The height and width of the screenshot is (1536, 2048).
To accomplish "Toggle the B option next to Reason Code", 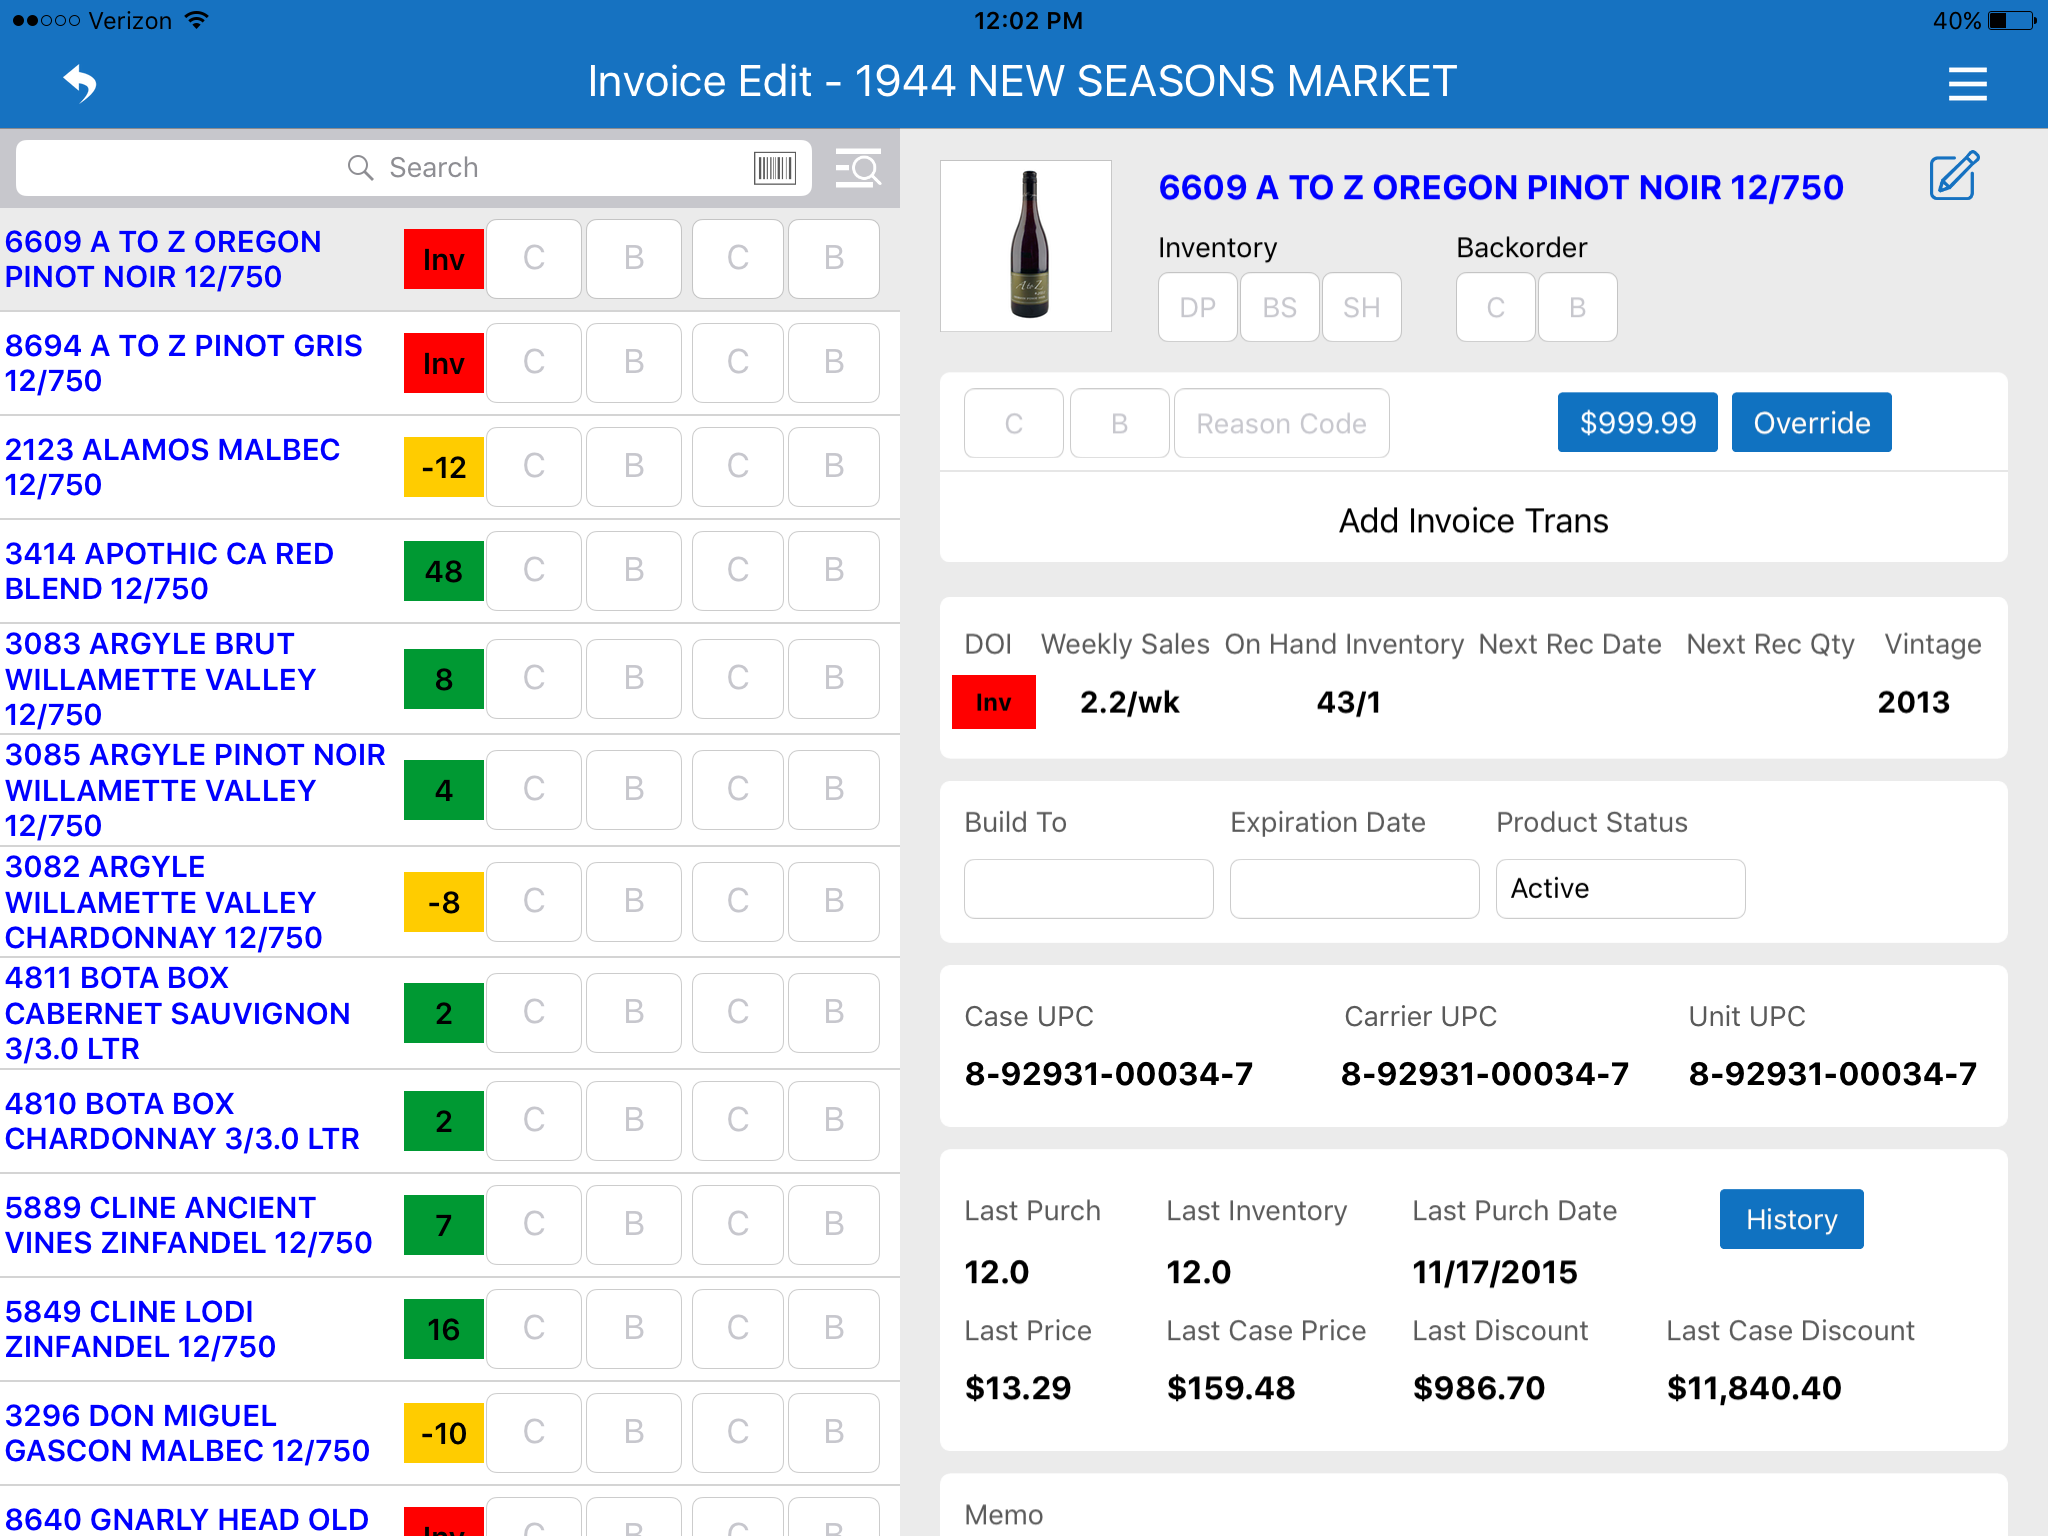I will pyautogui.click(x=1118, y=423).
